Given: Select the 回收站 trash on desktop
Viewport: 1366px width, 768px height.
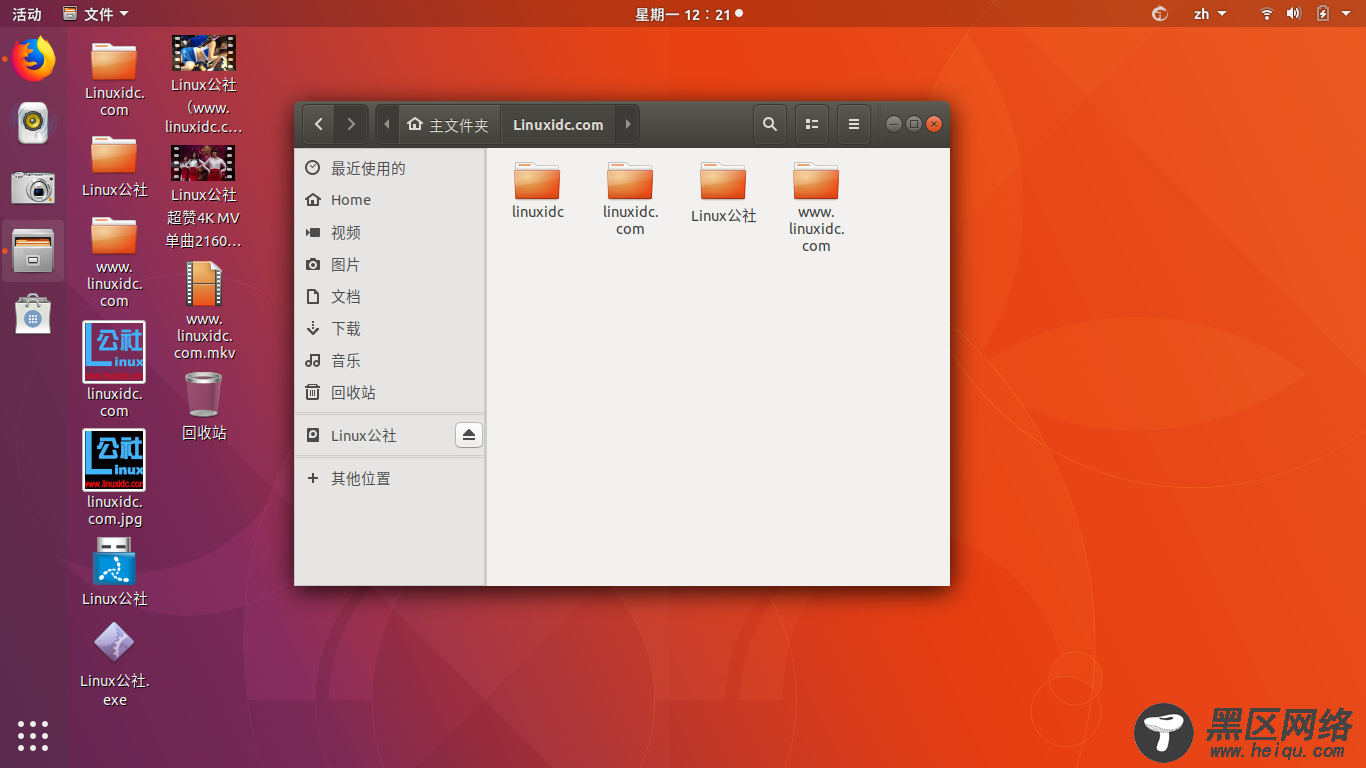Looking at the screenshot, I should [204, 406].
